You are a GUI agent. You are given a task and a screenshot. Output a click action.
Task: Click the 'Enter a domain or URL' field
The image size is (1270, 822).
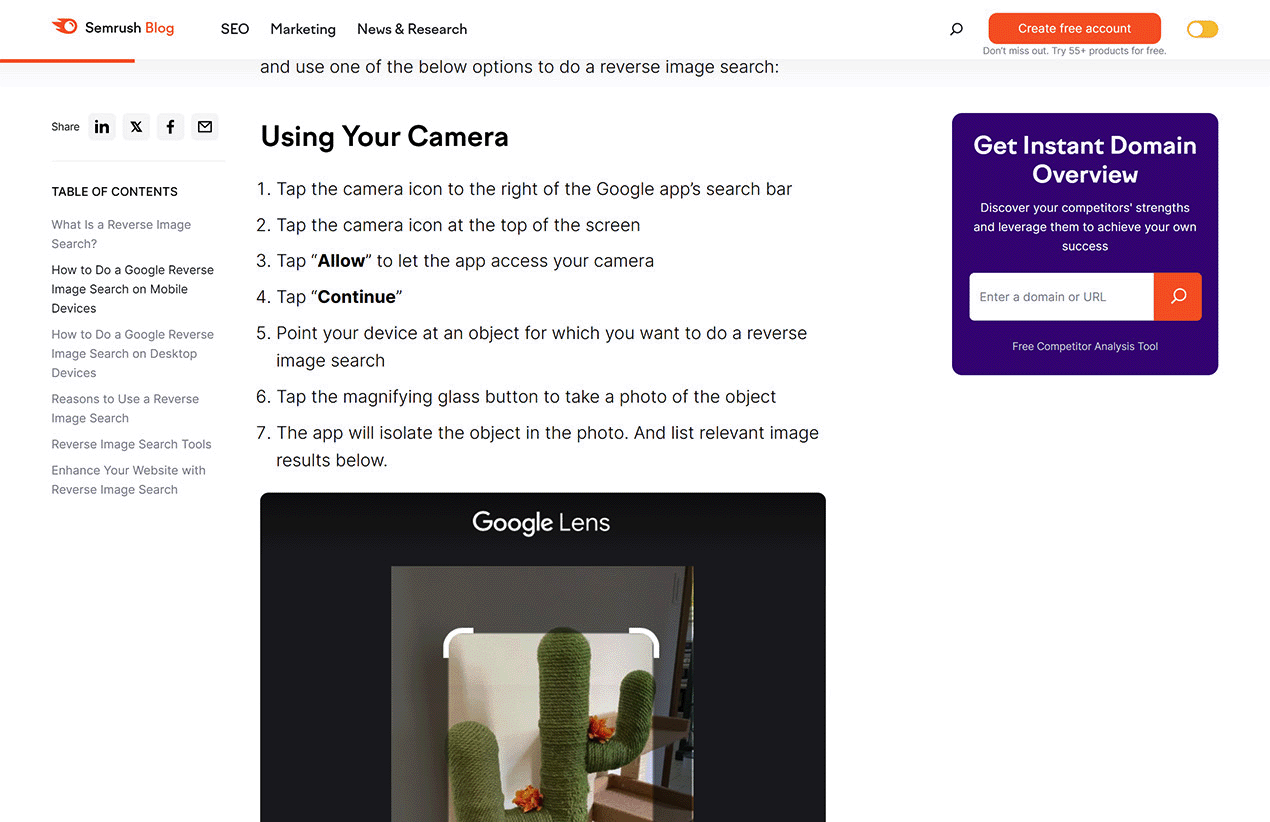click(1060, 297)
